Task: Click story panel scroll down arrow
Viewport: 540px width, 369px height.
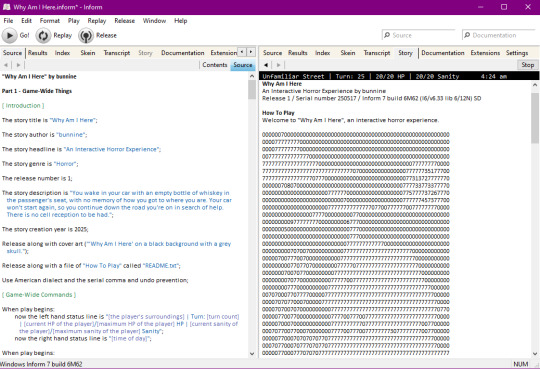Action: [535, 353]
